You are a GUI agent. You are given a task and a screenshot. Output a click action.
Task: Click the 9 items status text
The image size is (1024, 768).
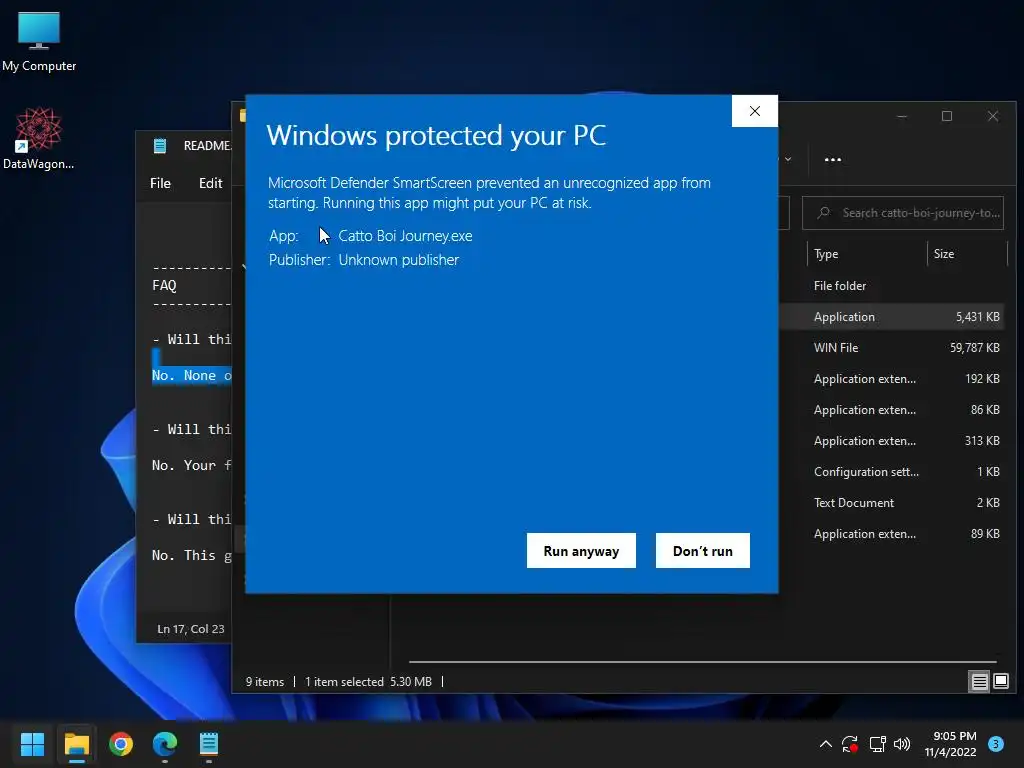[264, 682]
